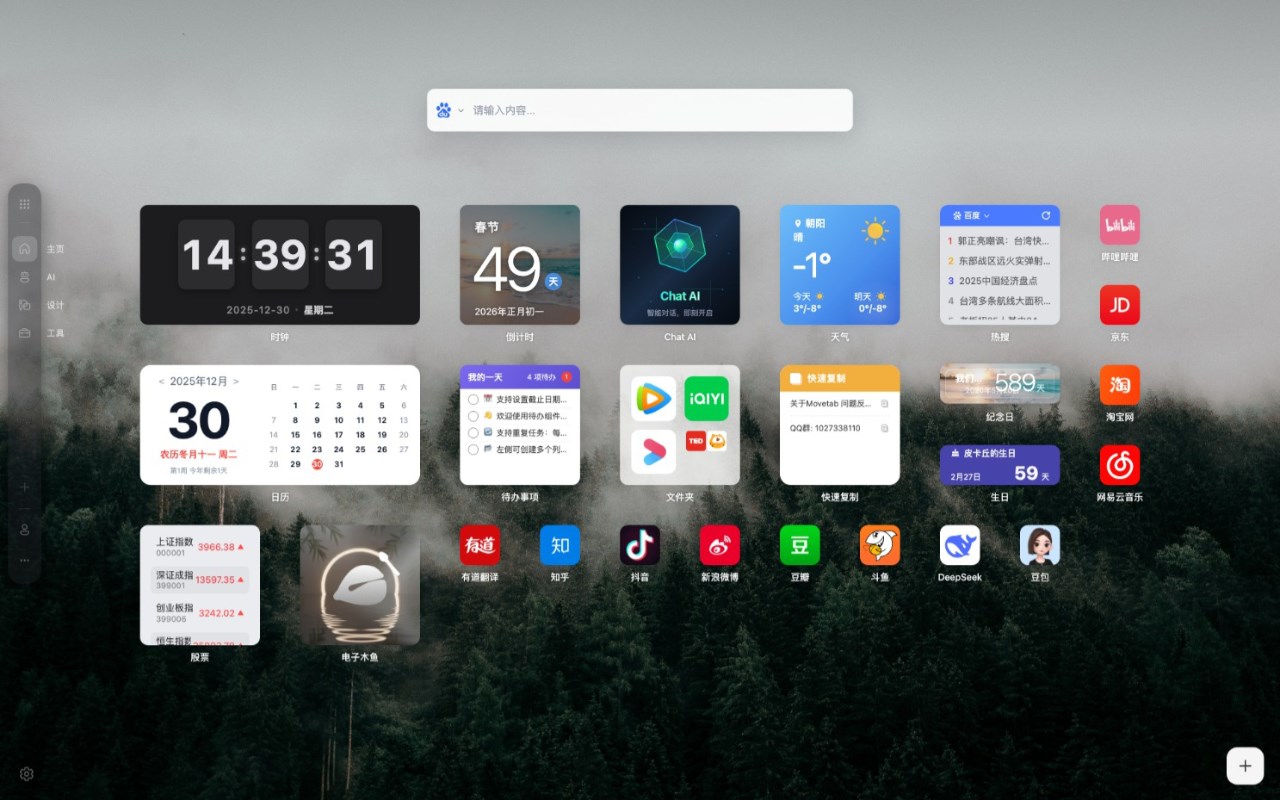Click the 创业板指 stock row
Screen dimensions: 1280x800
199,612
